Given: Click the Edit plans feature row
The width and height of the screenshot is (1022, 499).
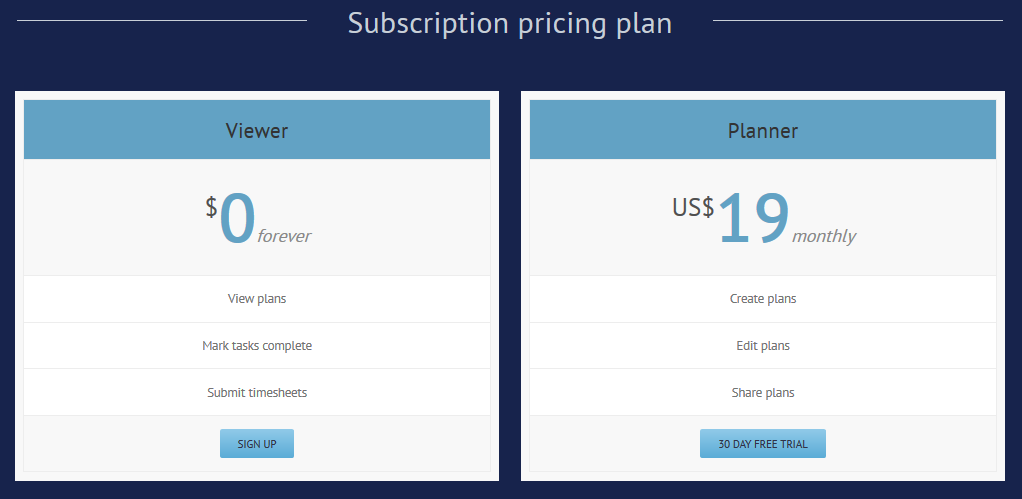Looking at the screenshot, I should tap(763, 346).
